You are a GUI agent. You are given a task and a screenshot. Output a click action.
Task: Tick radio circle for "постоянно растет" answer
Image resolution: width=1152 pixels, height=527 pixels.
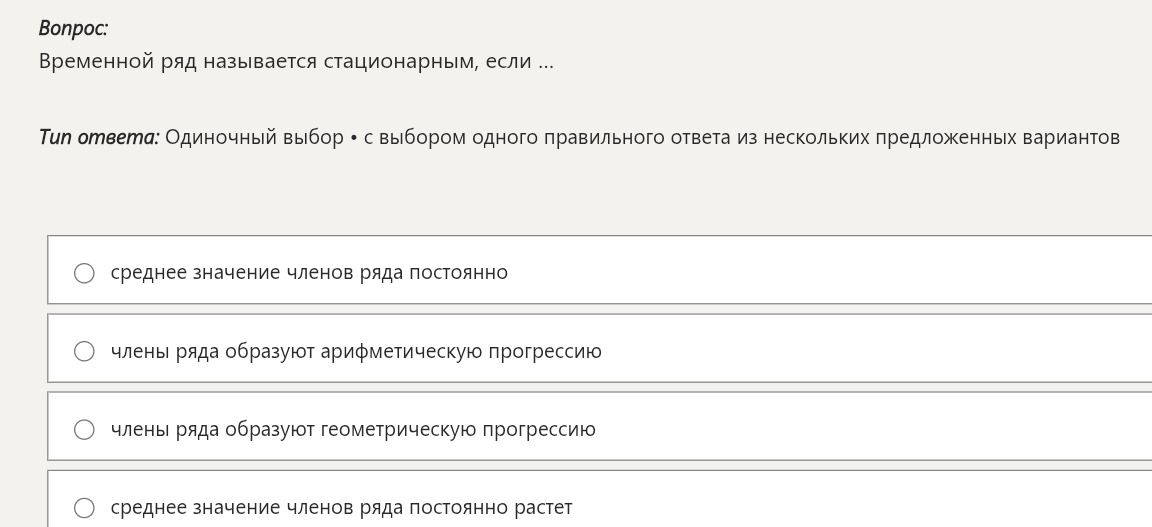point(84,508)
